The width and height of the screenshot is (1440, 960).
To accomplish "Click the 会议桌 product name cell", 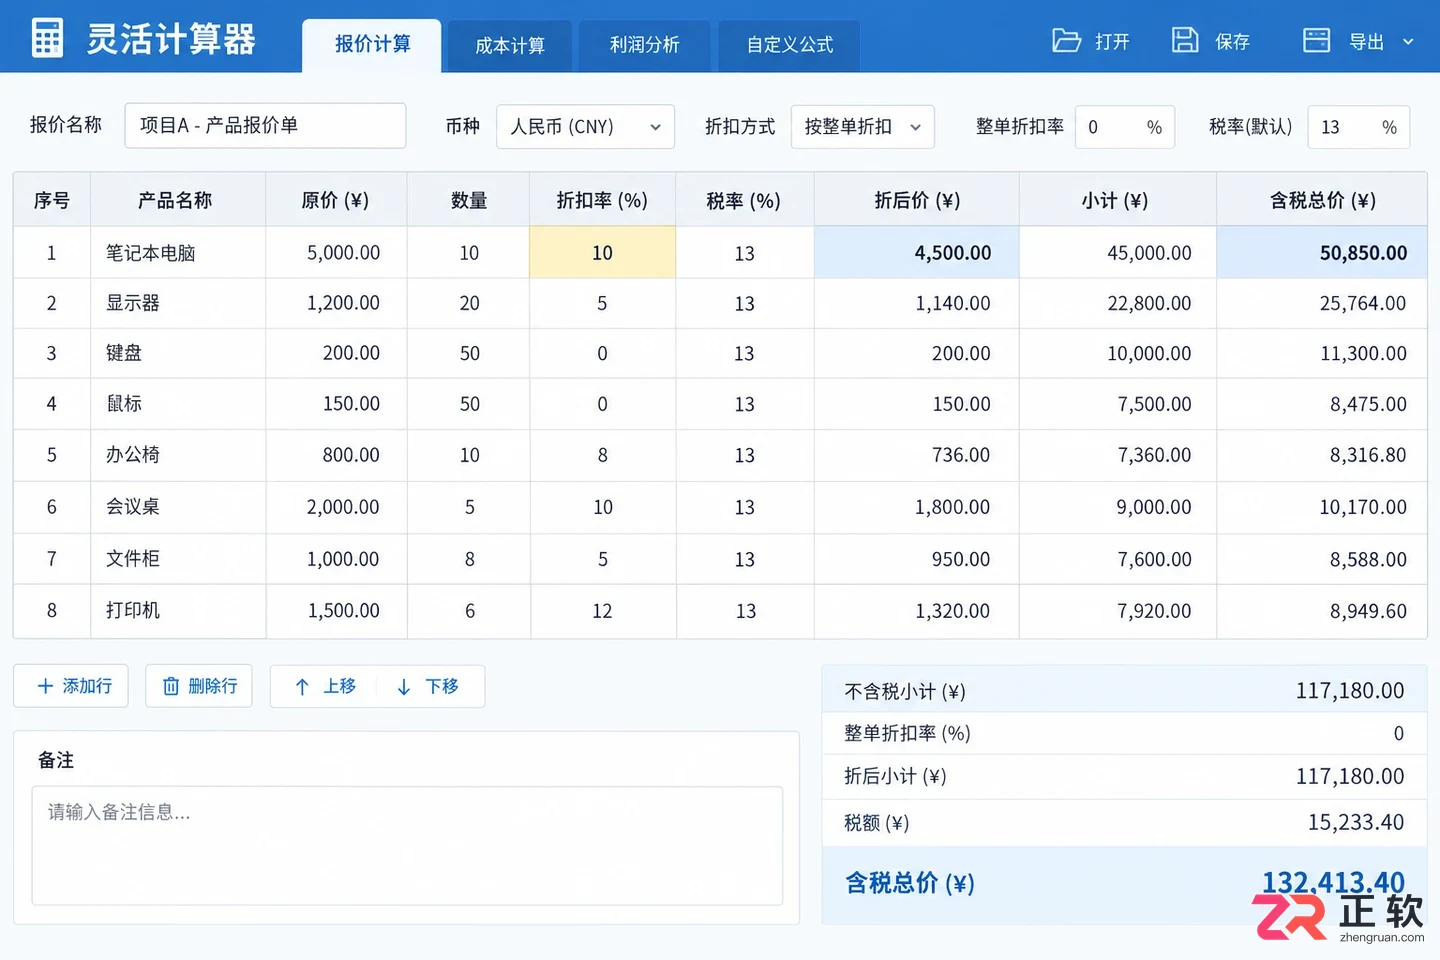I will (178, 507).
